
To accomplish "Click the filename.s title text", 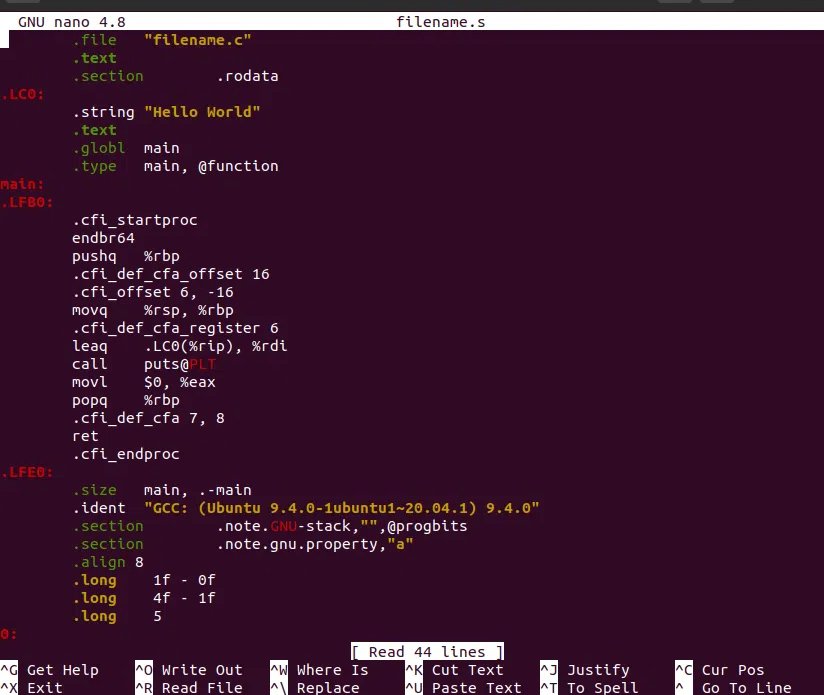I will tap(440, 22).
